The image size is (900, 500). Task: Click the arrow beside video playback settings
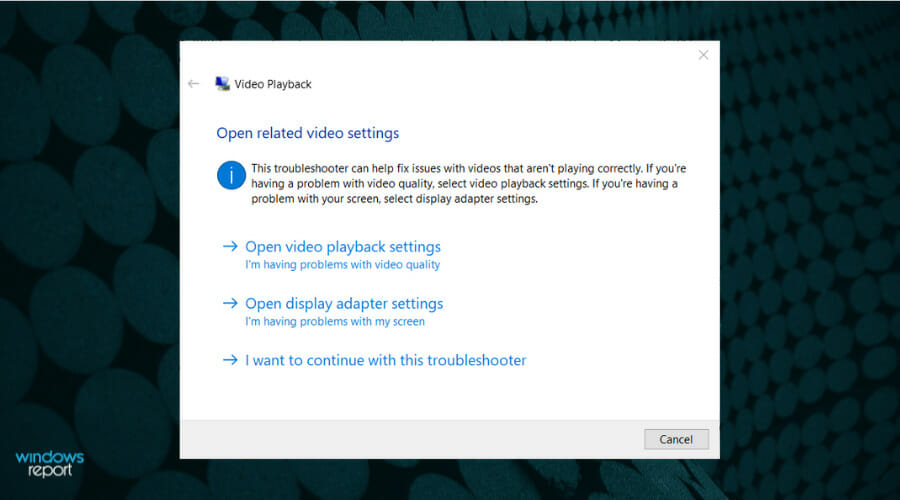tap(230, 246)
